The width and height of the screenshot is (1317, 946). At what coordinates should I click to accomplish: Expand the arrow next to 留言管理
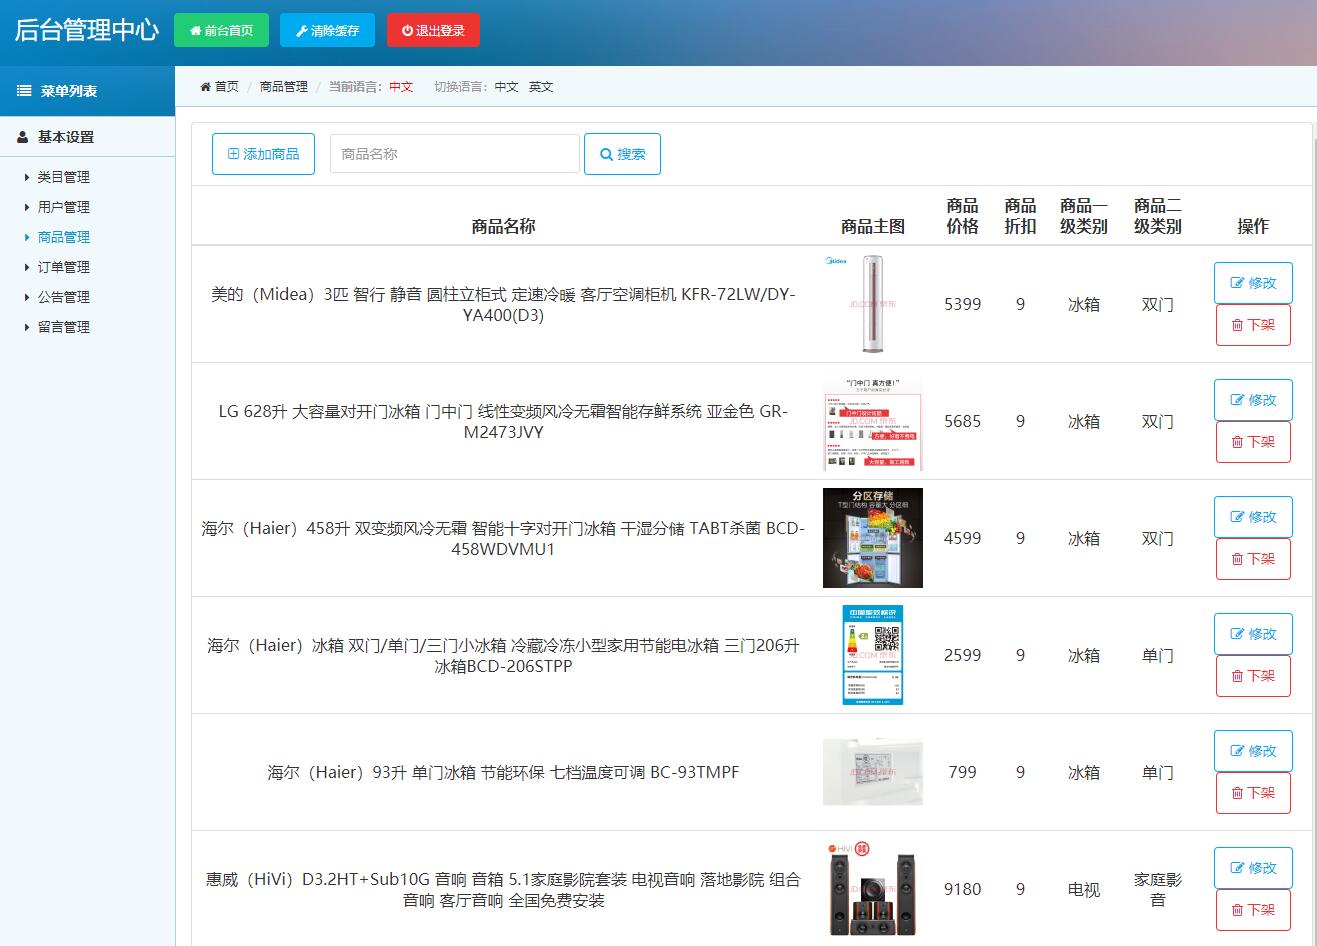click(27, 327)
